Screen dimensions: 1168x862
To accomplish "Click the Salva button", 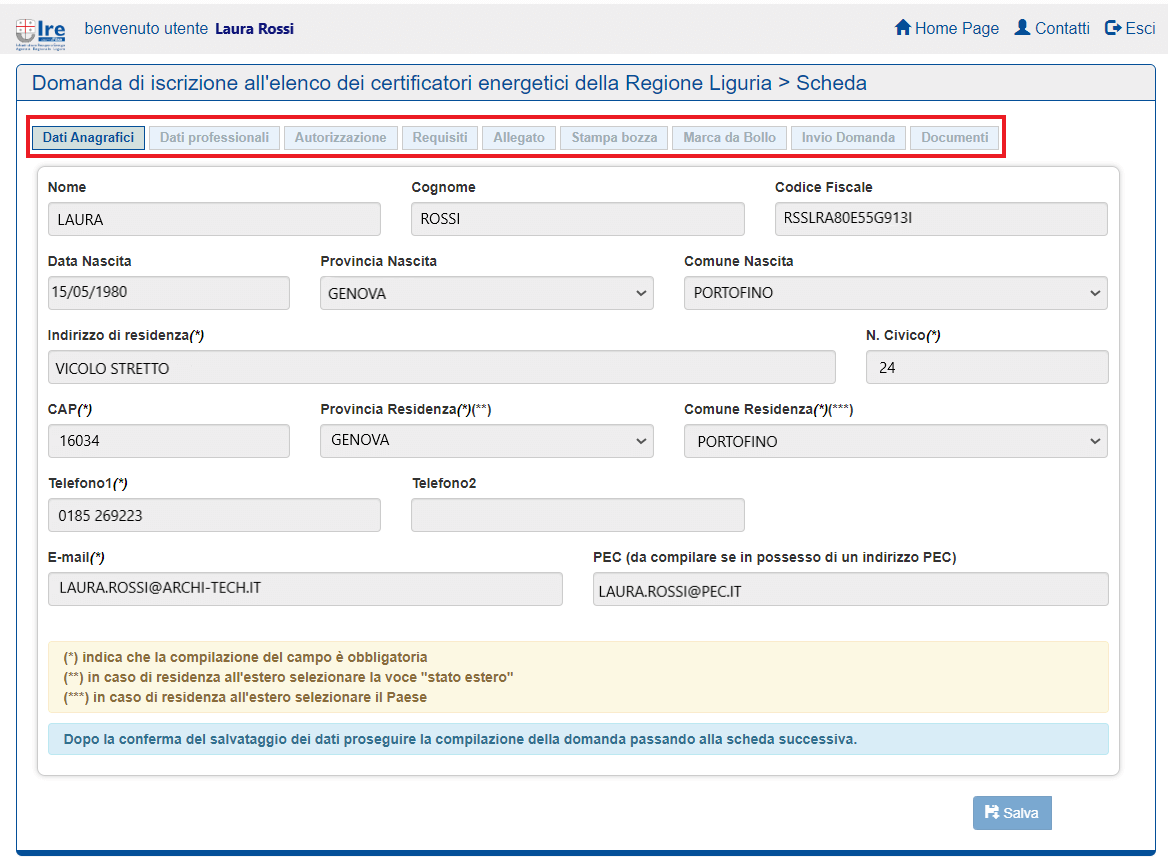I will [x=1012, y=812].
